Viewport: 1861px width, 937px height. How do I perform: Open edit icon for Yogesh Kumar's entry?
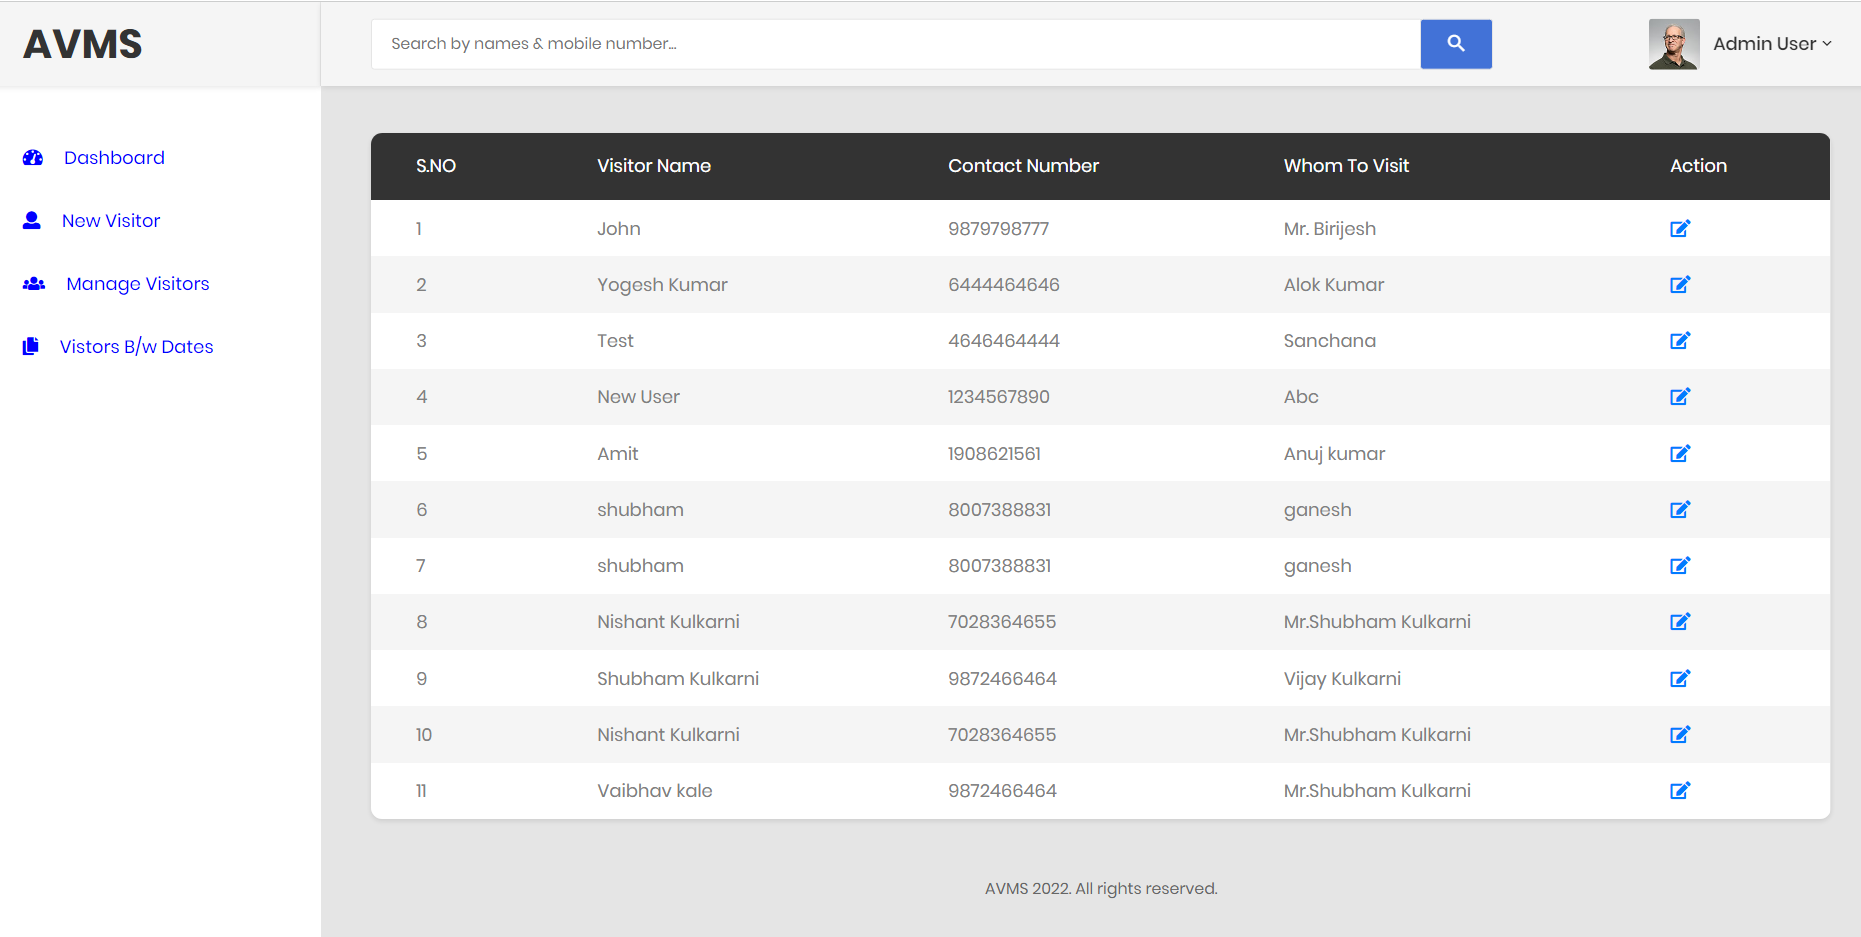click(1680, 284)
